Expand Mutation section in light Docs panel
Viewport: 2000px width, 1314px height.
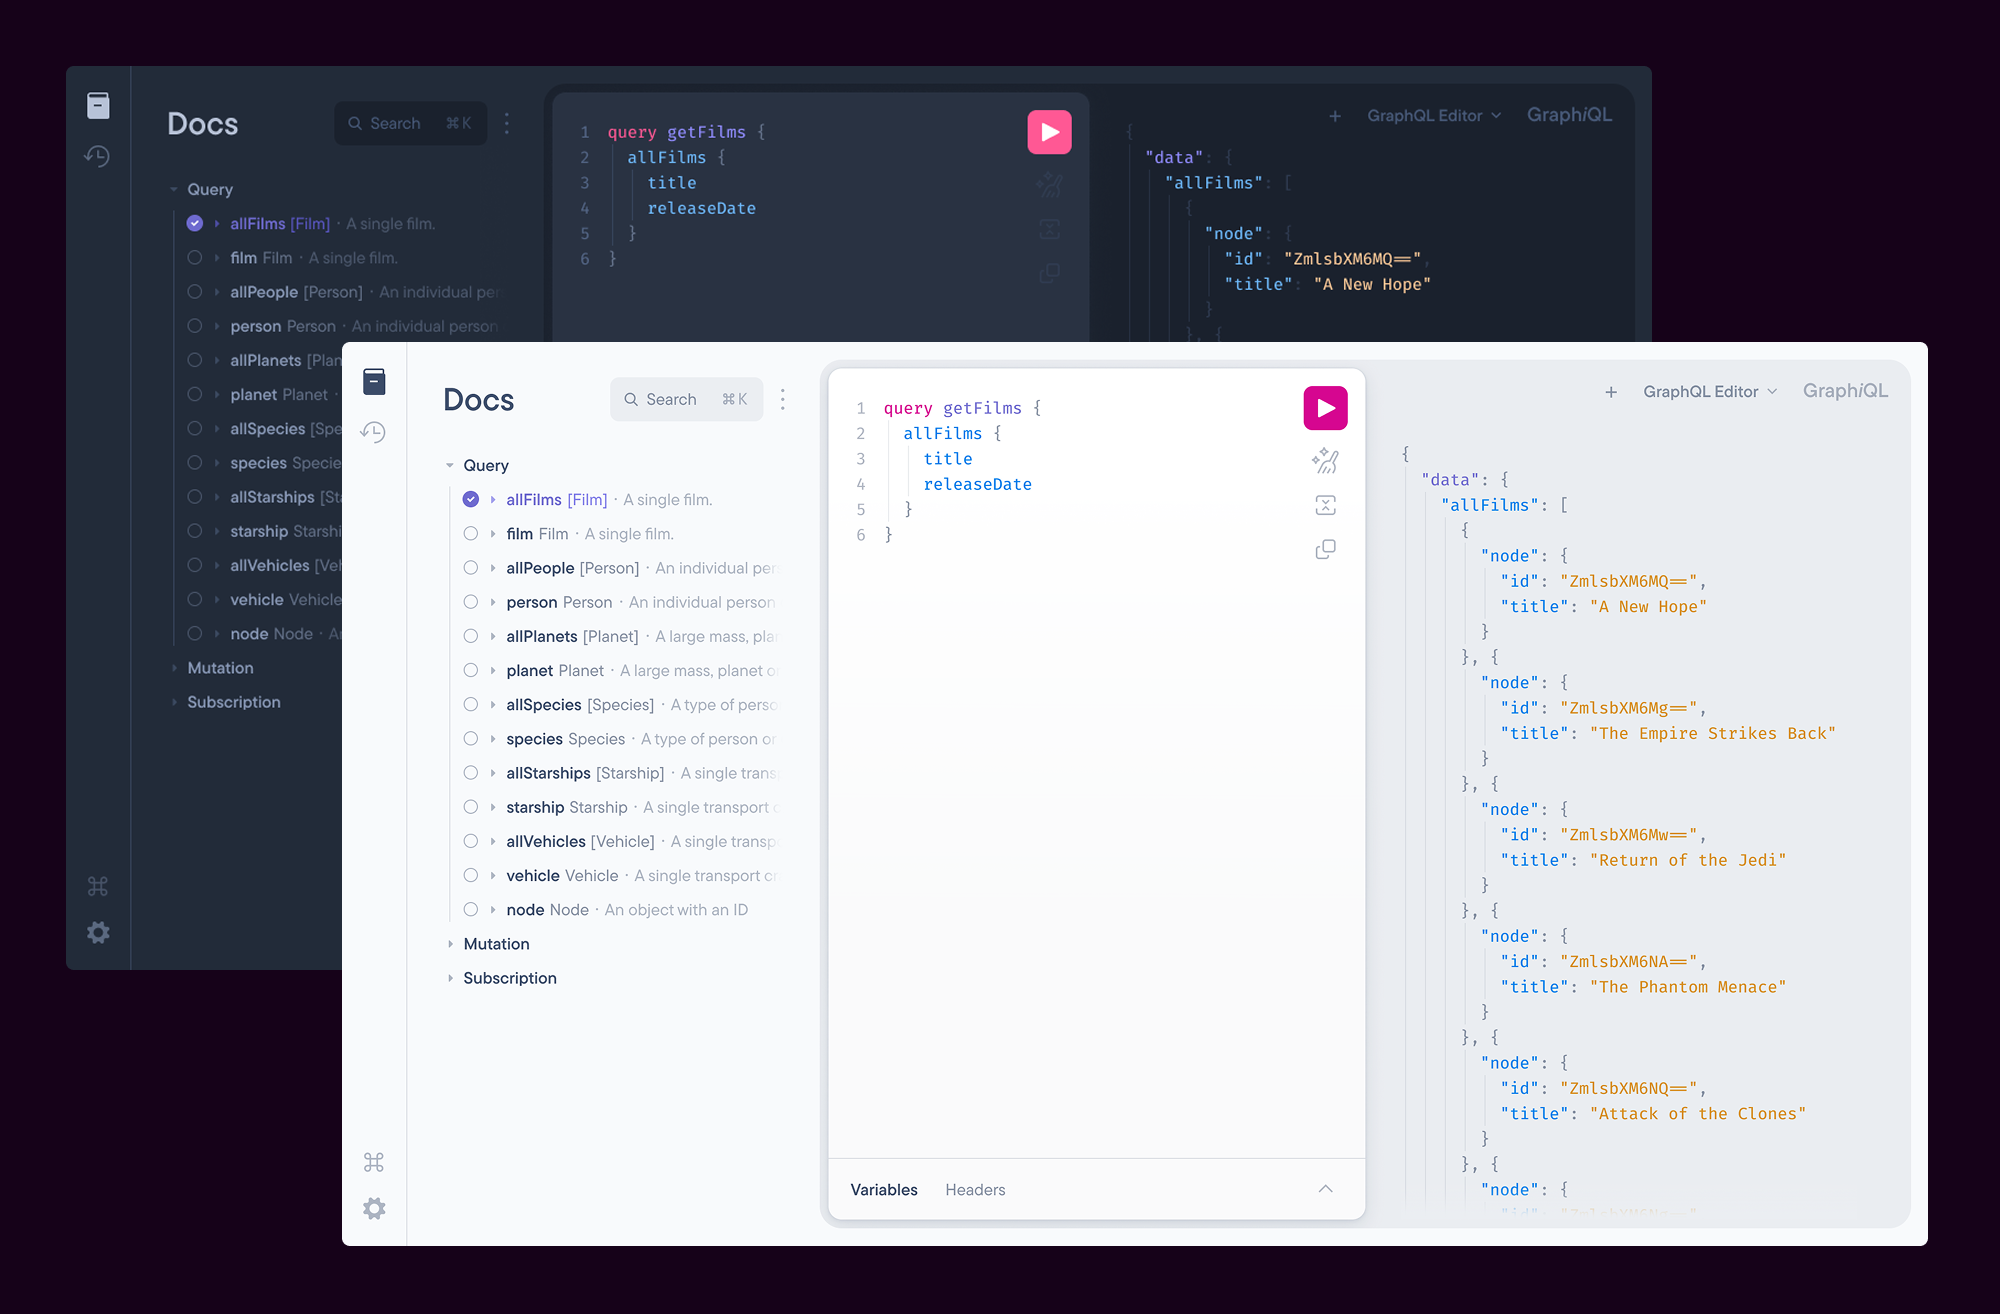coord(450,944)
